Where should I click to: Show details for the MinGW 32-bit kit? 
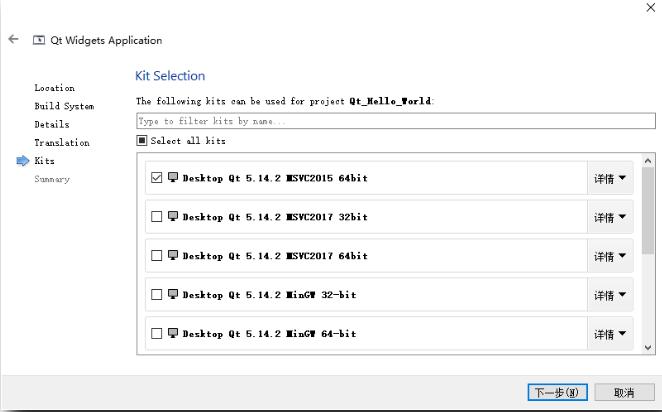point(610,294)
